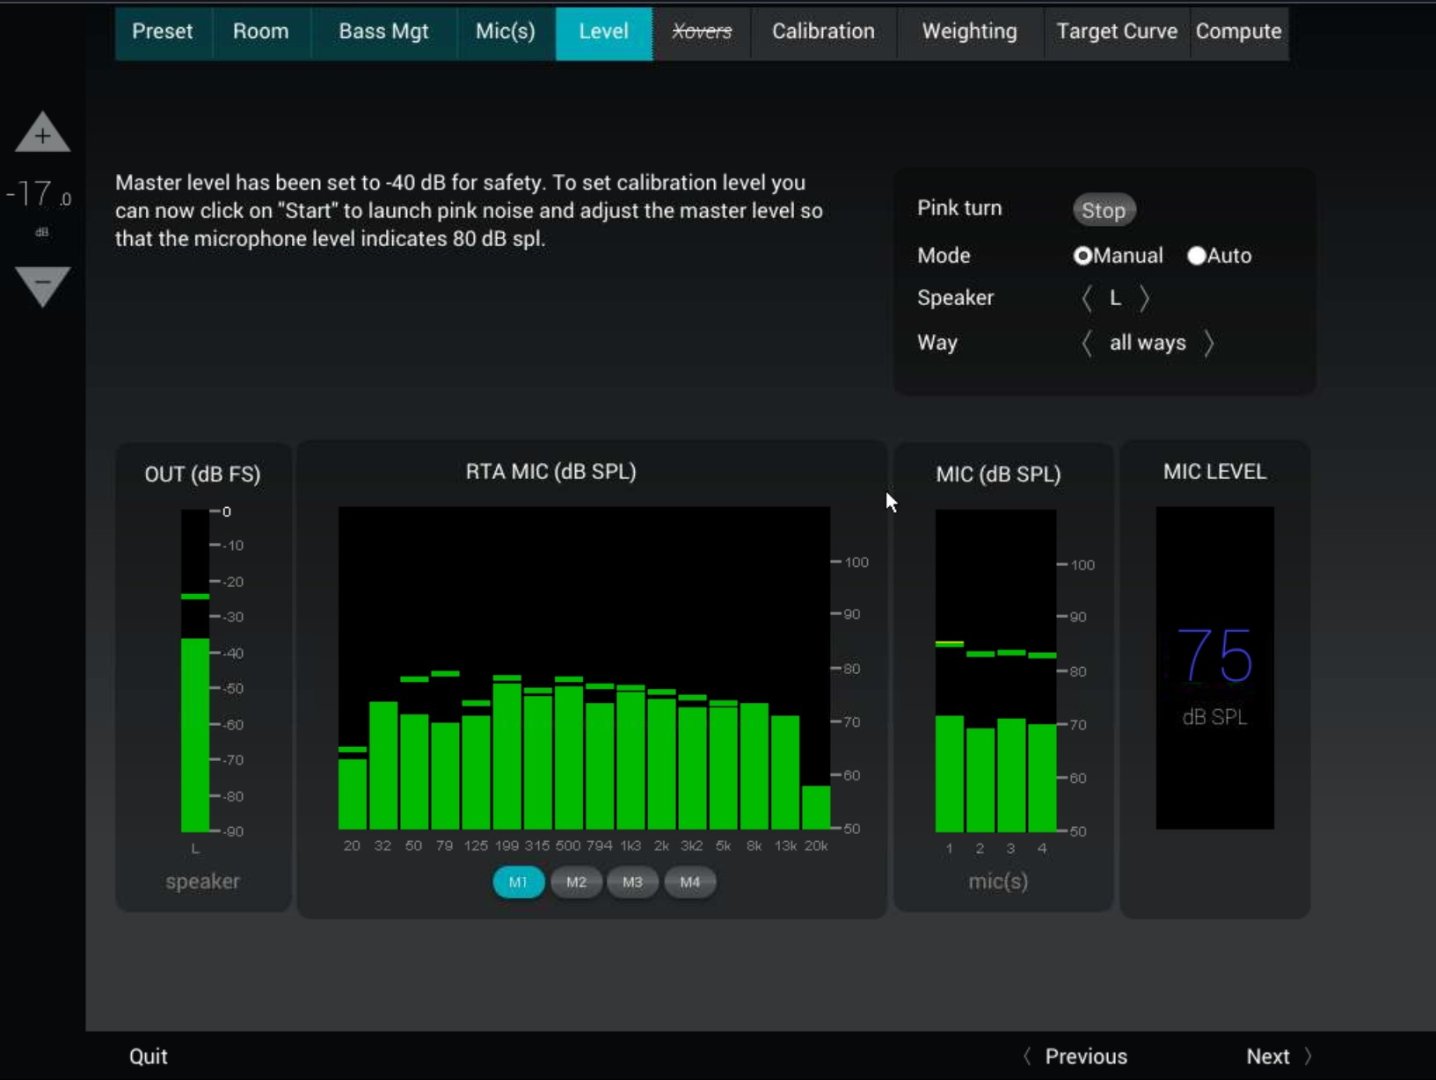Switch to previous way with left chevron
This screenshot has height=1080, width=1436.
(1086, 343)
